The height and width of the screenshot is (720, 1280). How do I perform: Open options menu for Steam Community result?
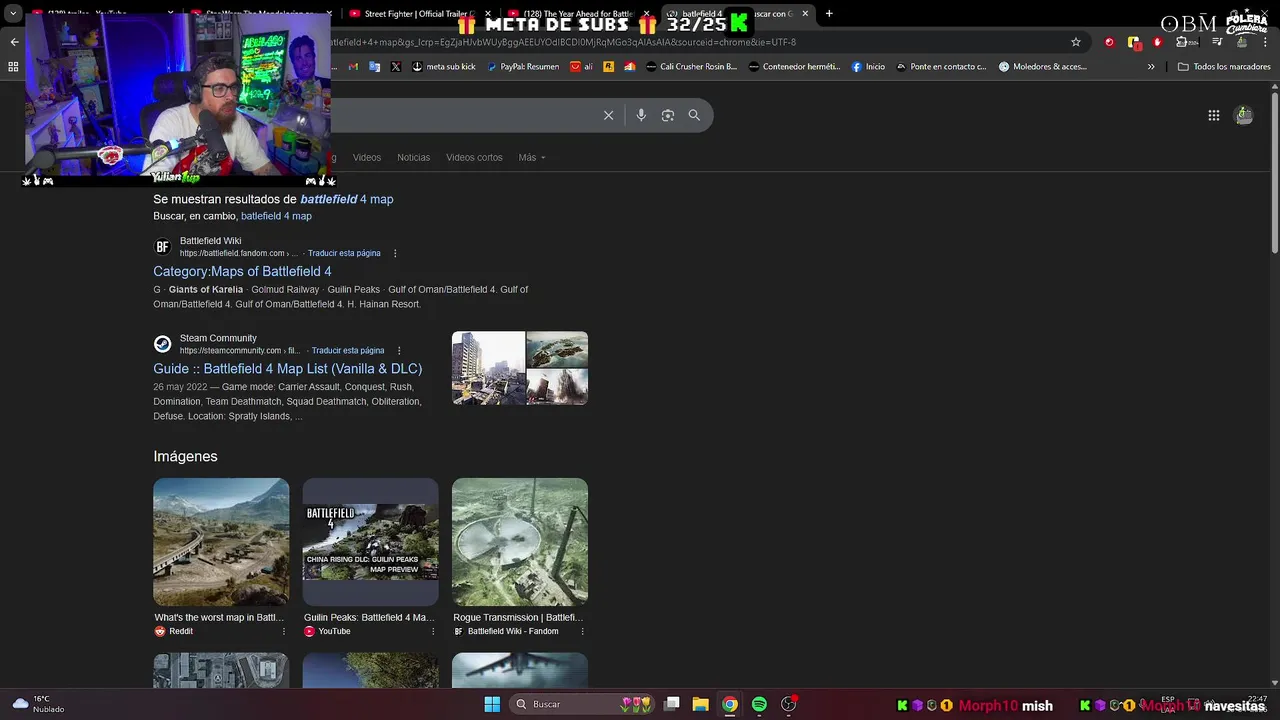point(399,351)
